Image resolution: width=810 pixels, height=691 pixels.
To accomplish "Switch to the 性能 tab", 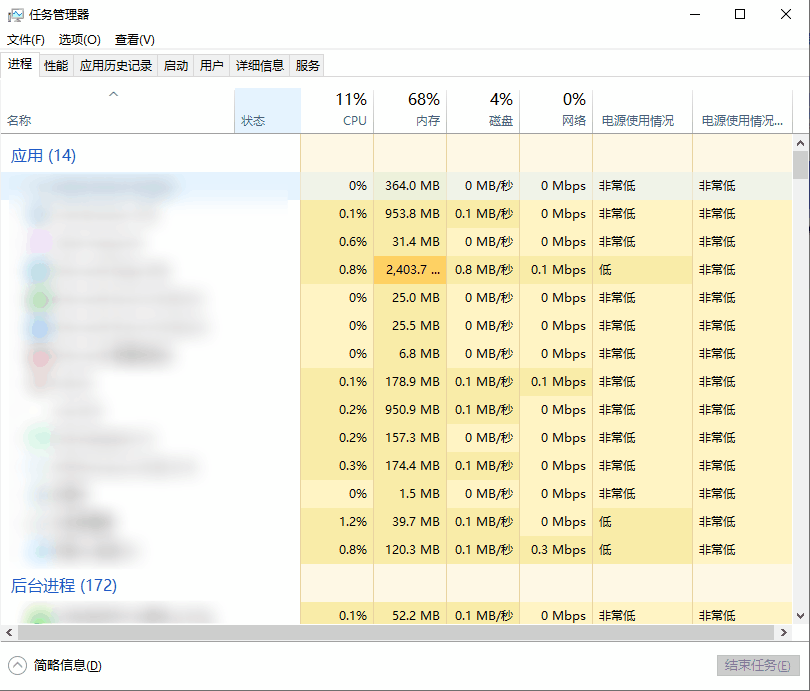I will [x=56, y=66].
